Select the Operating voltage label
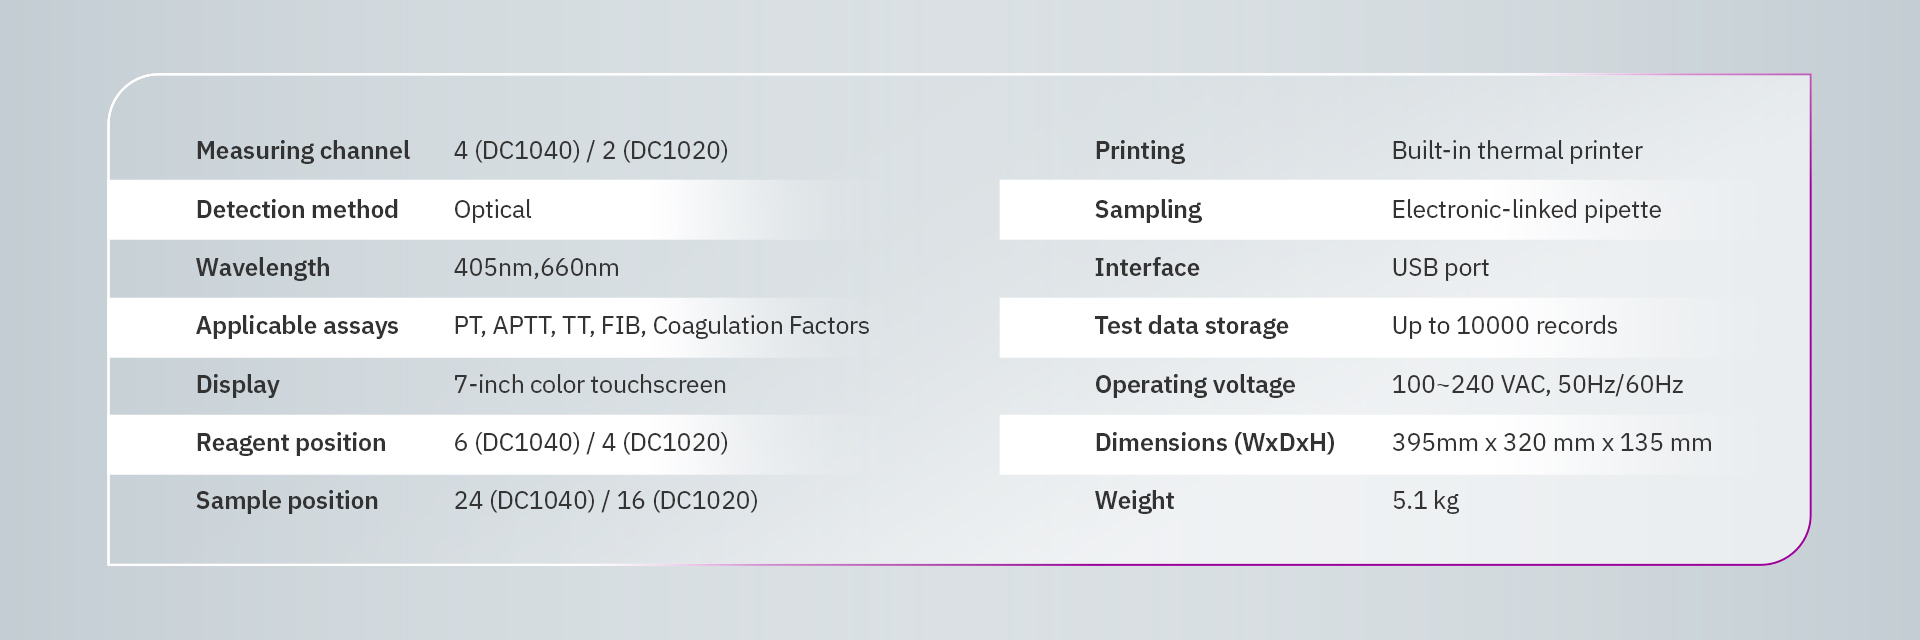The height and width of the screenshot is (640, 1920). [x=1194, y=385]
